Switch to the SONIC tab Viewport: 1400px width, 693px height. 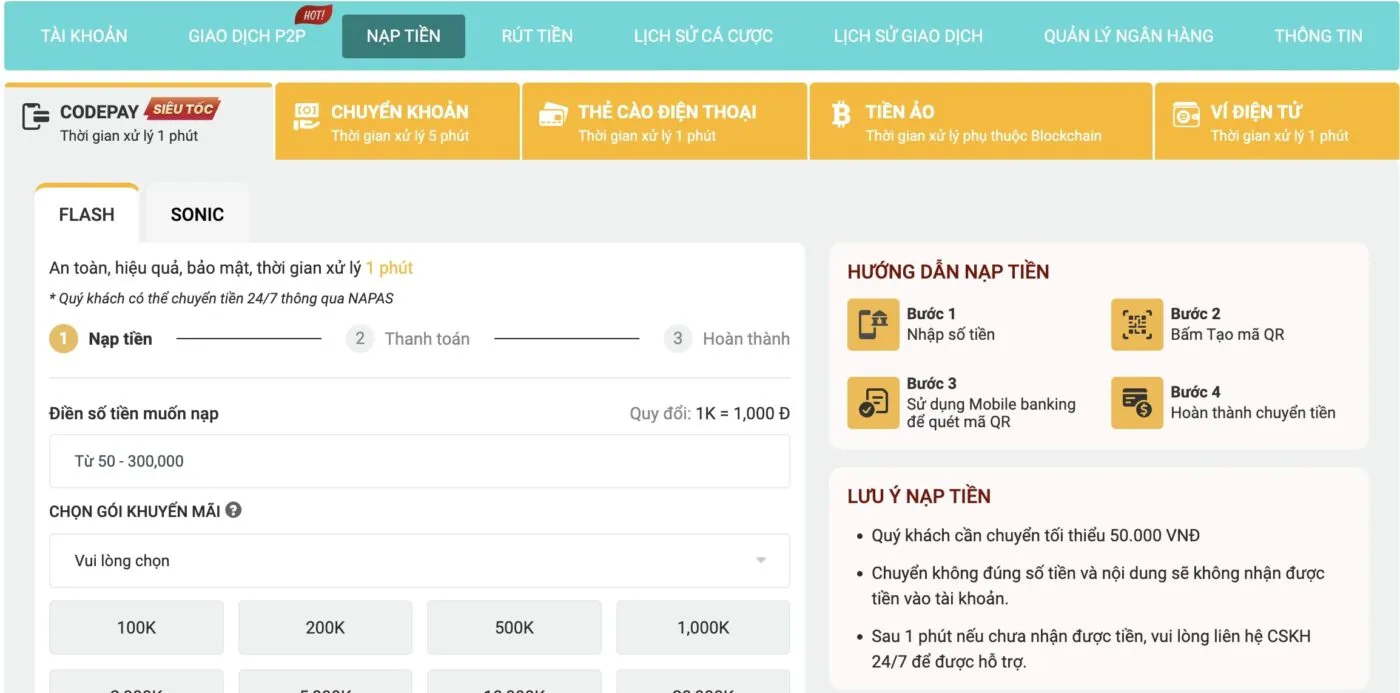(197, 214)
